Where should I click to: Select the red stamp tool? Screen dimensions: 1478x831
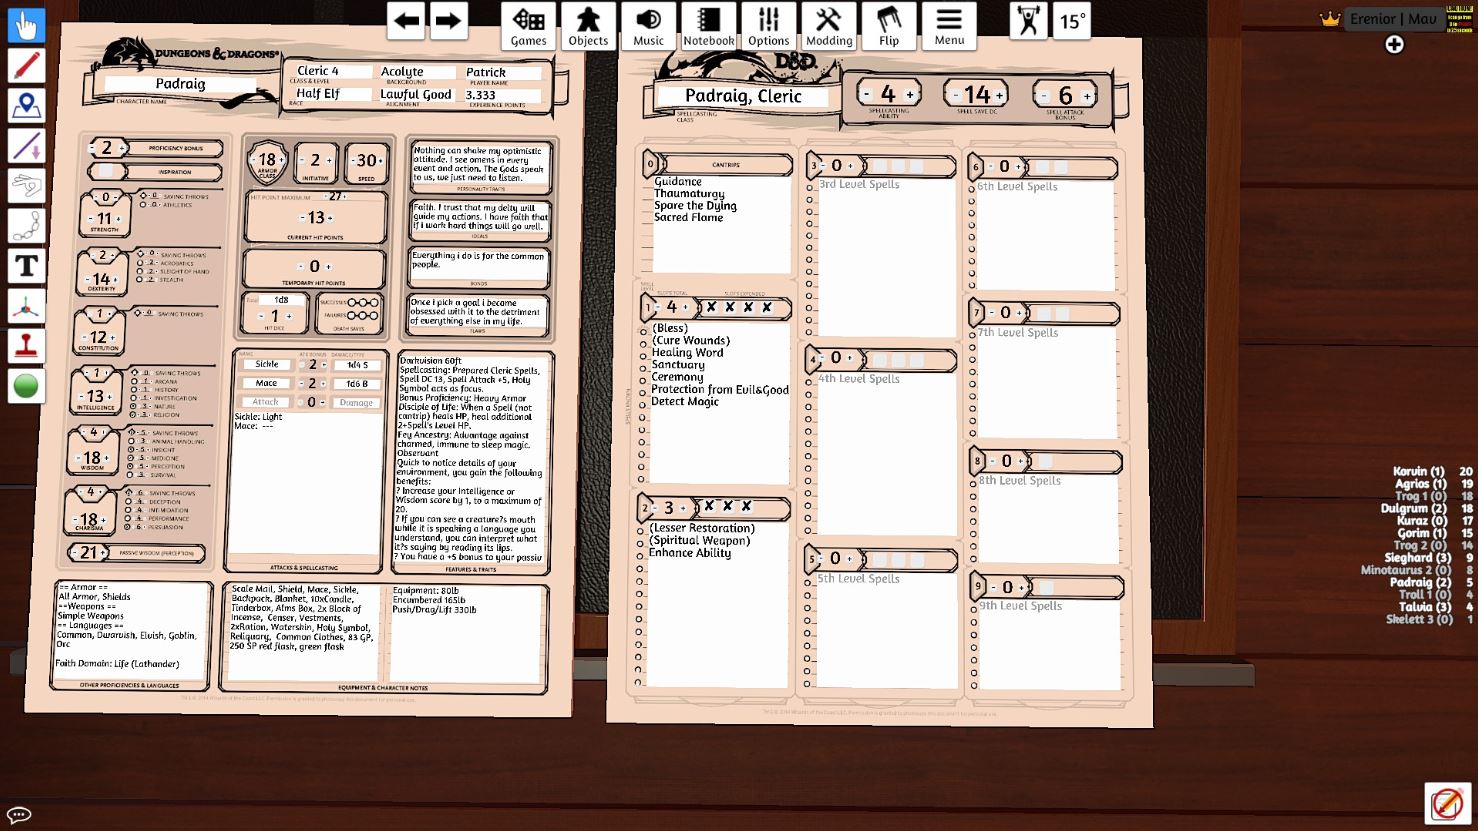tap(27, 346)
